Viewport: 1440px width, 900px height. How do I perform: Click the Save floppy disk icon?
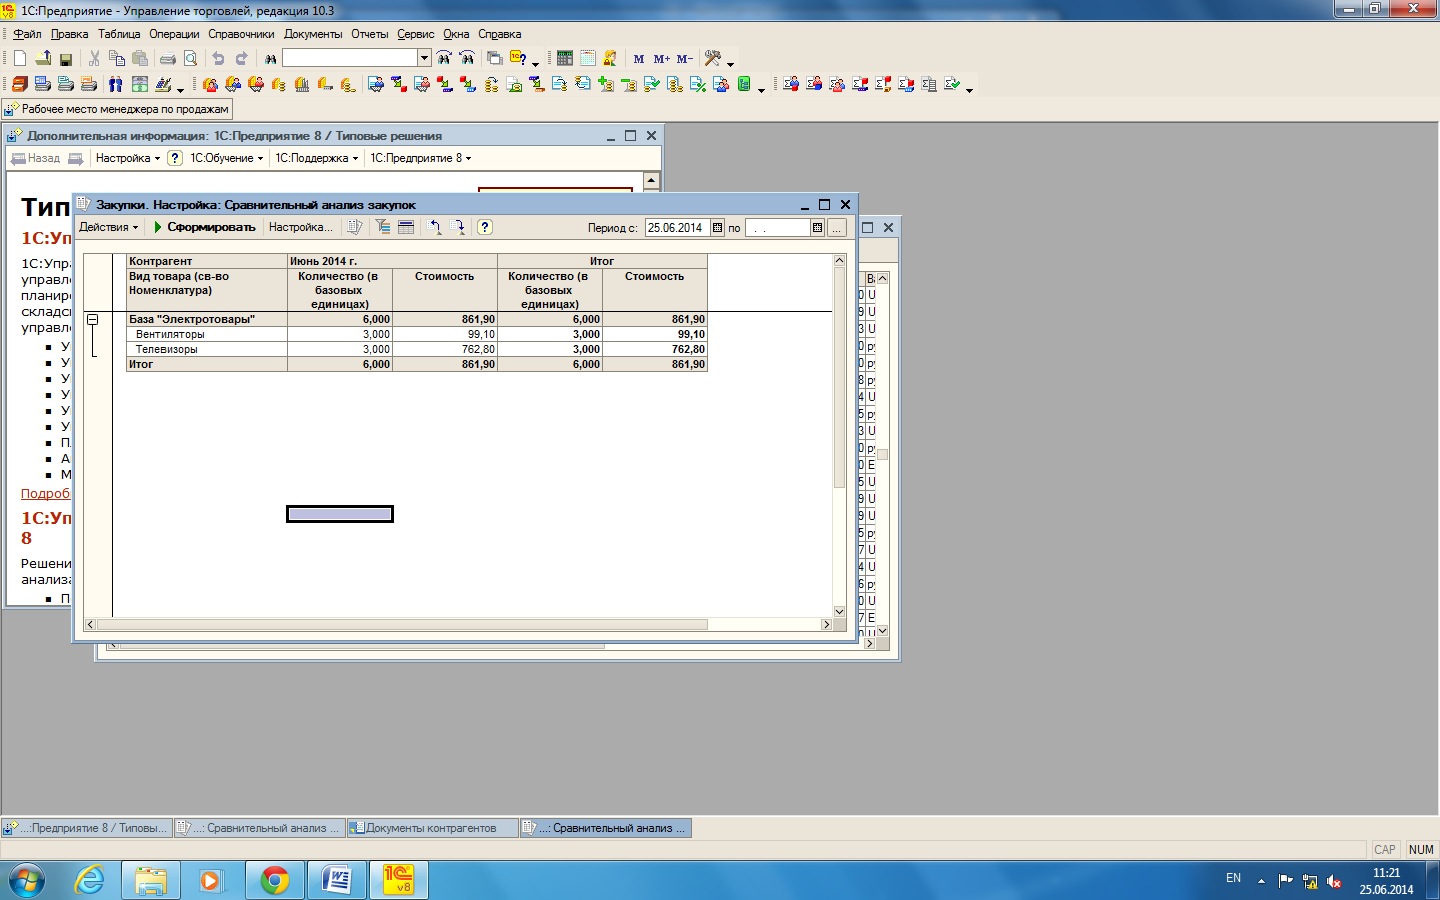66,59
